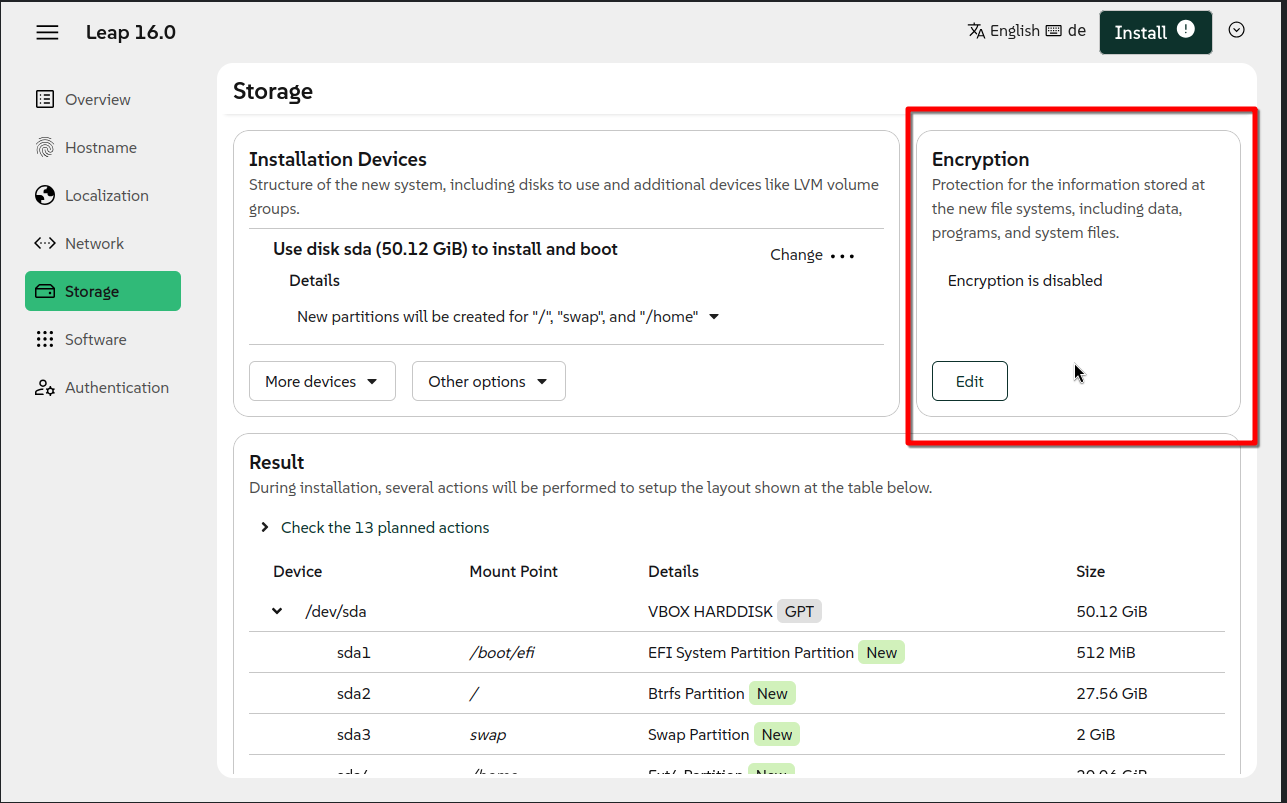Viewport: 1287px width, 803px height.
Task: Open the Software section
Action: (x=95, y=339)
